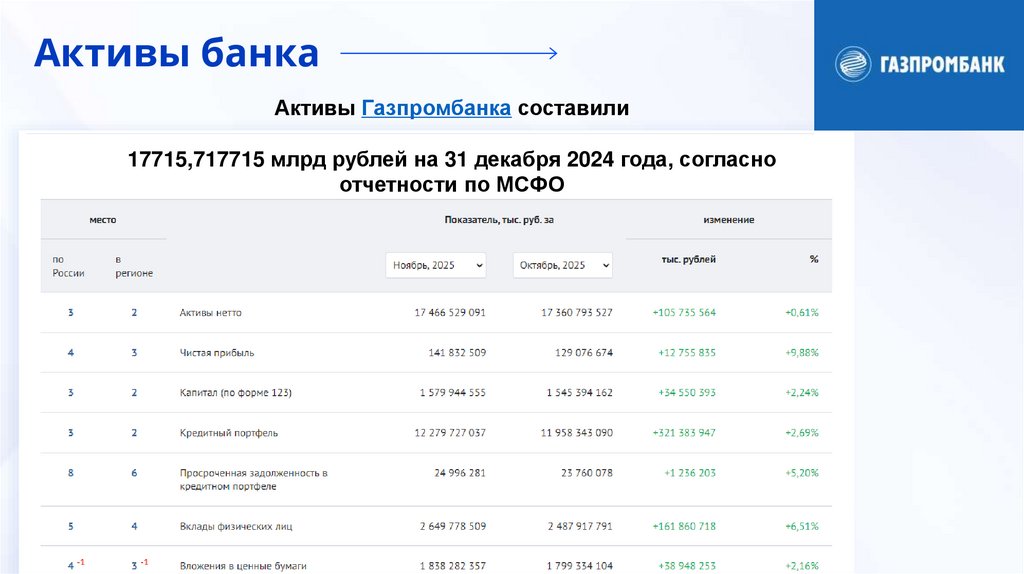Screen dimensions: 1024x574
Task: Select the Капитал (по форме 123) label
Action: coord(236,392)
